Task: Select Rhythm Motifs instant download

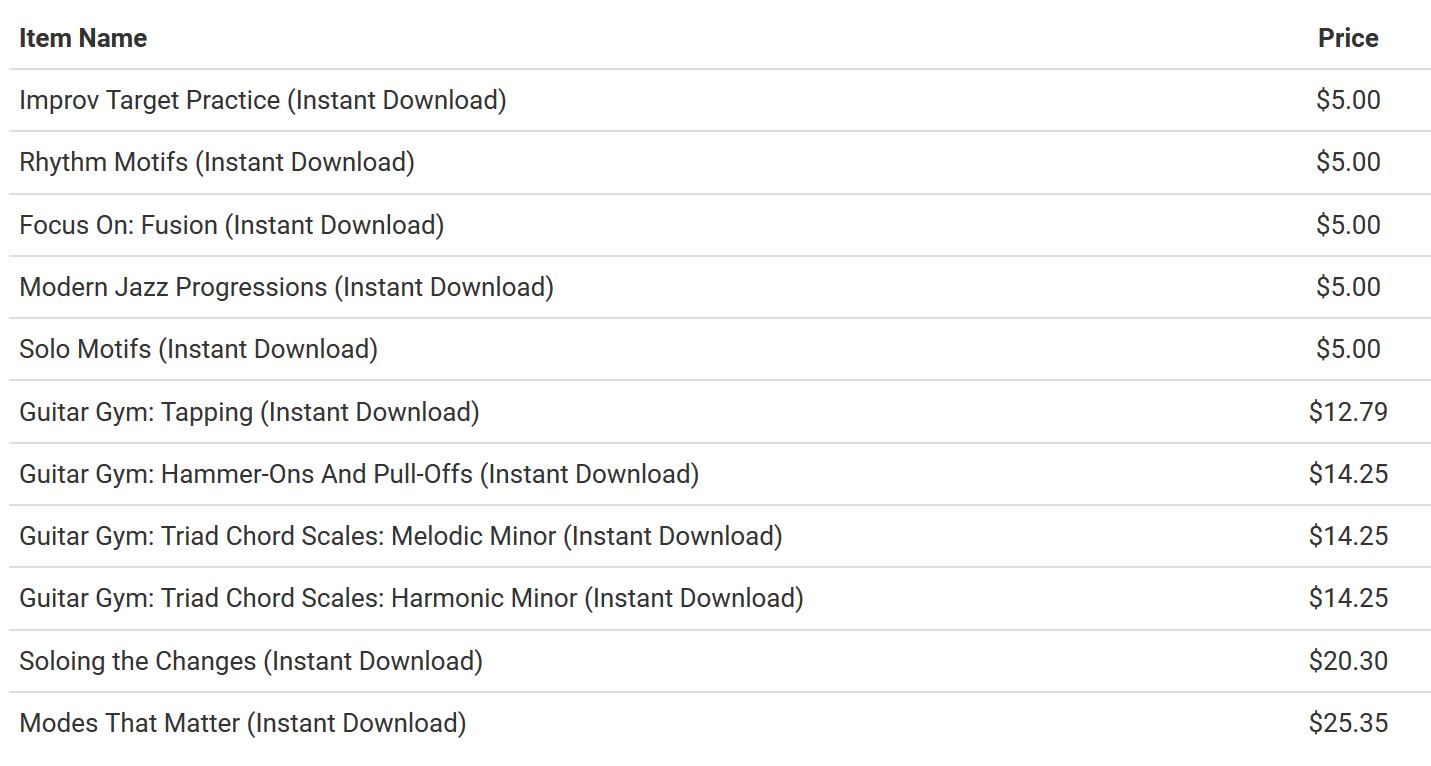Action: pos(216,162)
